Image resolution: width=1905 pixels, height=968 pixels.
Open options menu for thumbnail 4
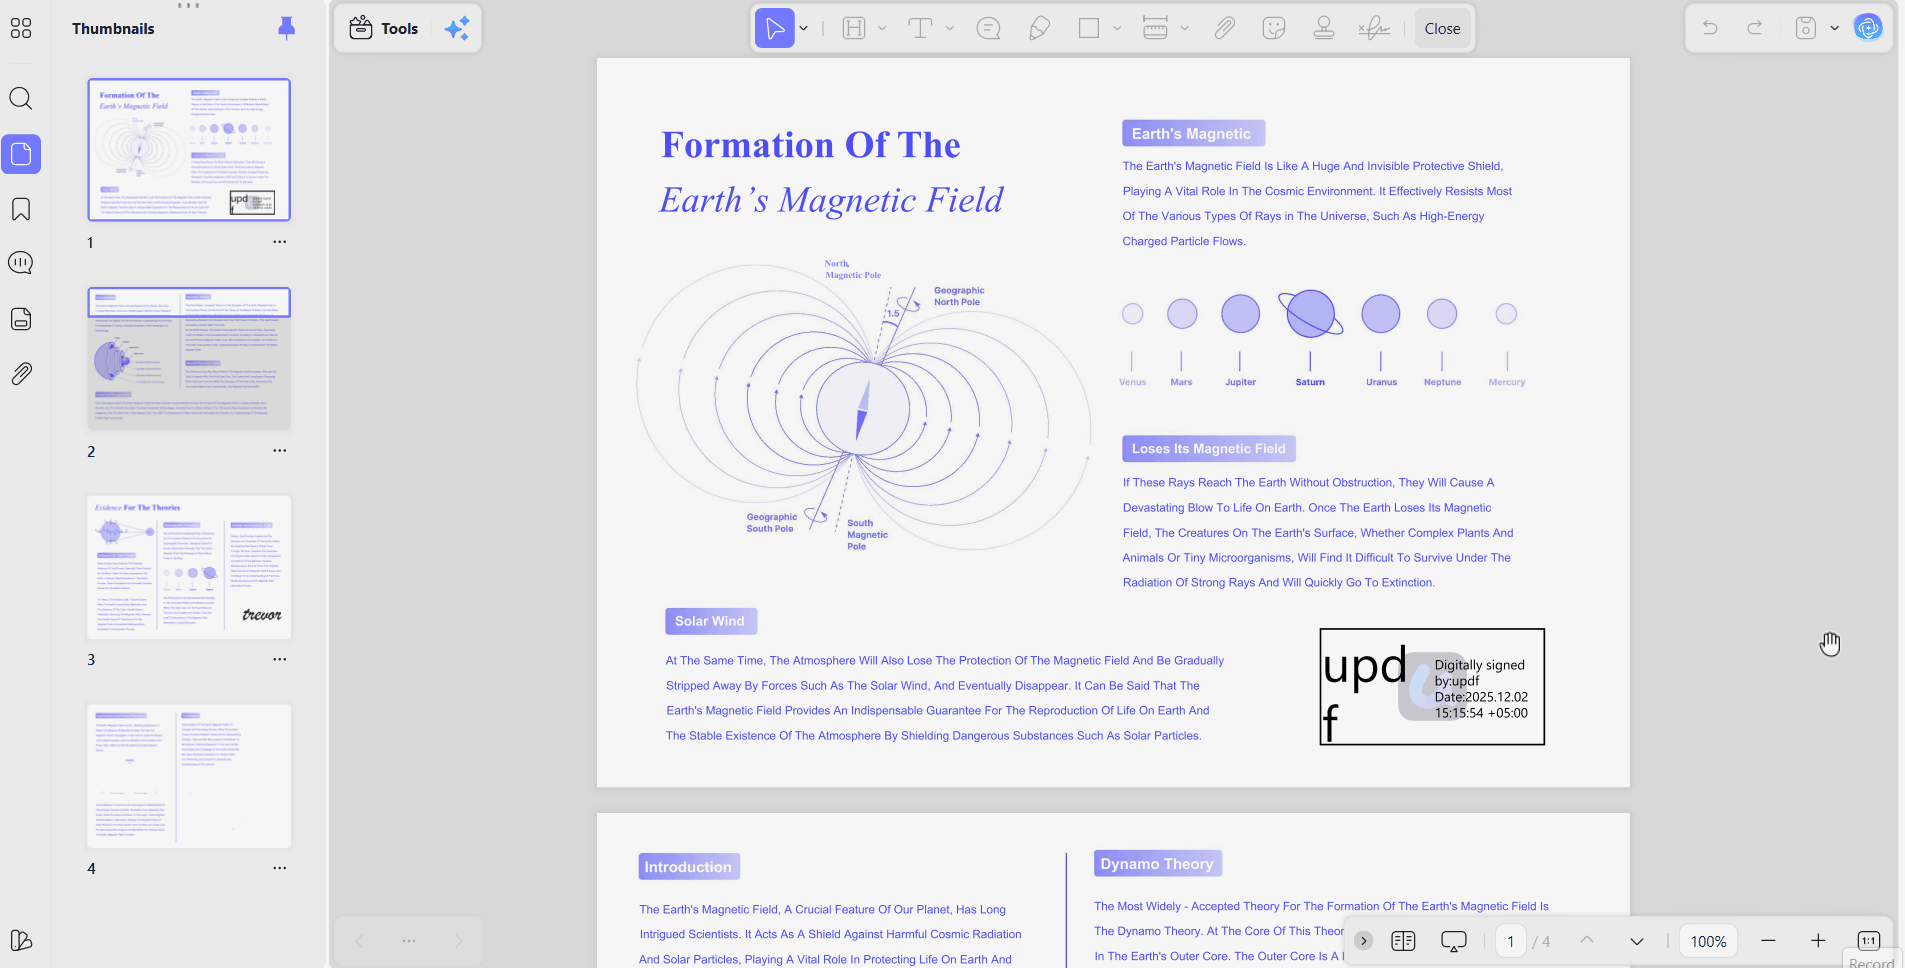280,869
